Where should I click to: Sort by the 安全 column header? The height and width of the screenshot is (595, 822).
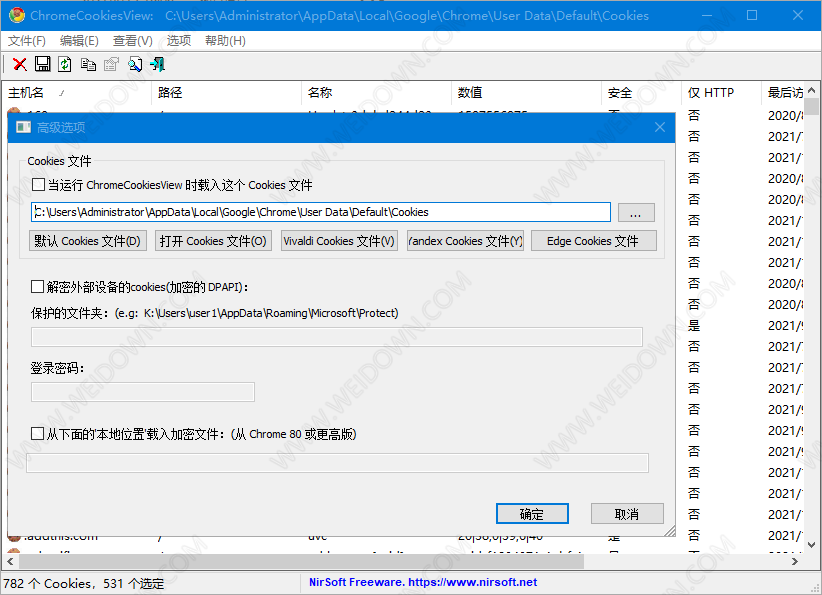(642, 93)
